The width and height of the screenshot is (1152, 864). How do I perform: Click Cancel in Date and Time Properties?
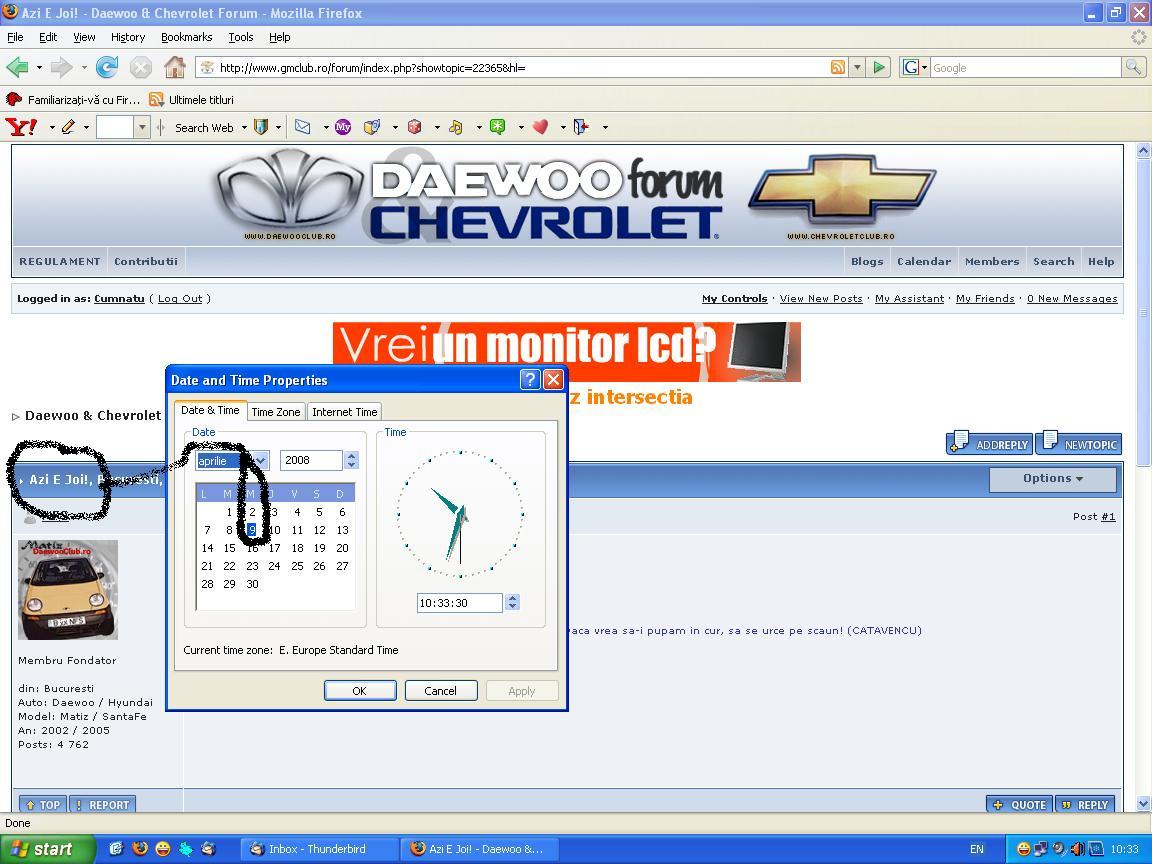[441, 691]
